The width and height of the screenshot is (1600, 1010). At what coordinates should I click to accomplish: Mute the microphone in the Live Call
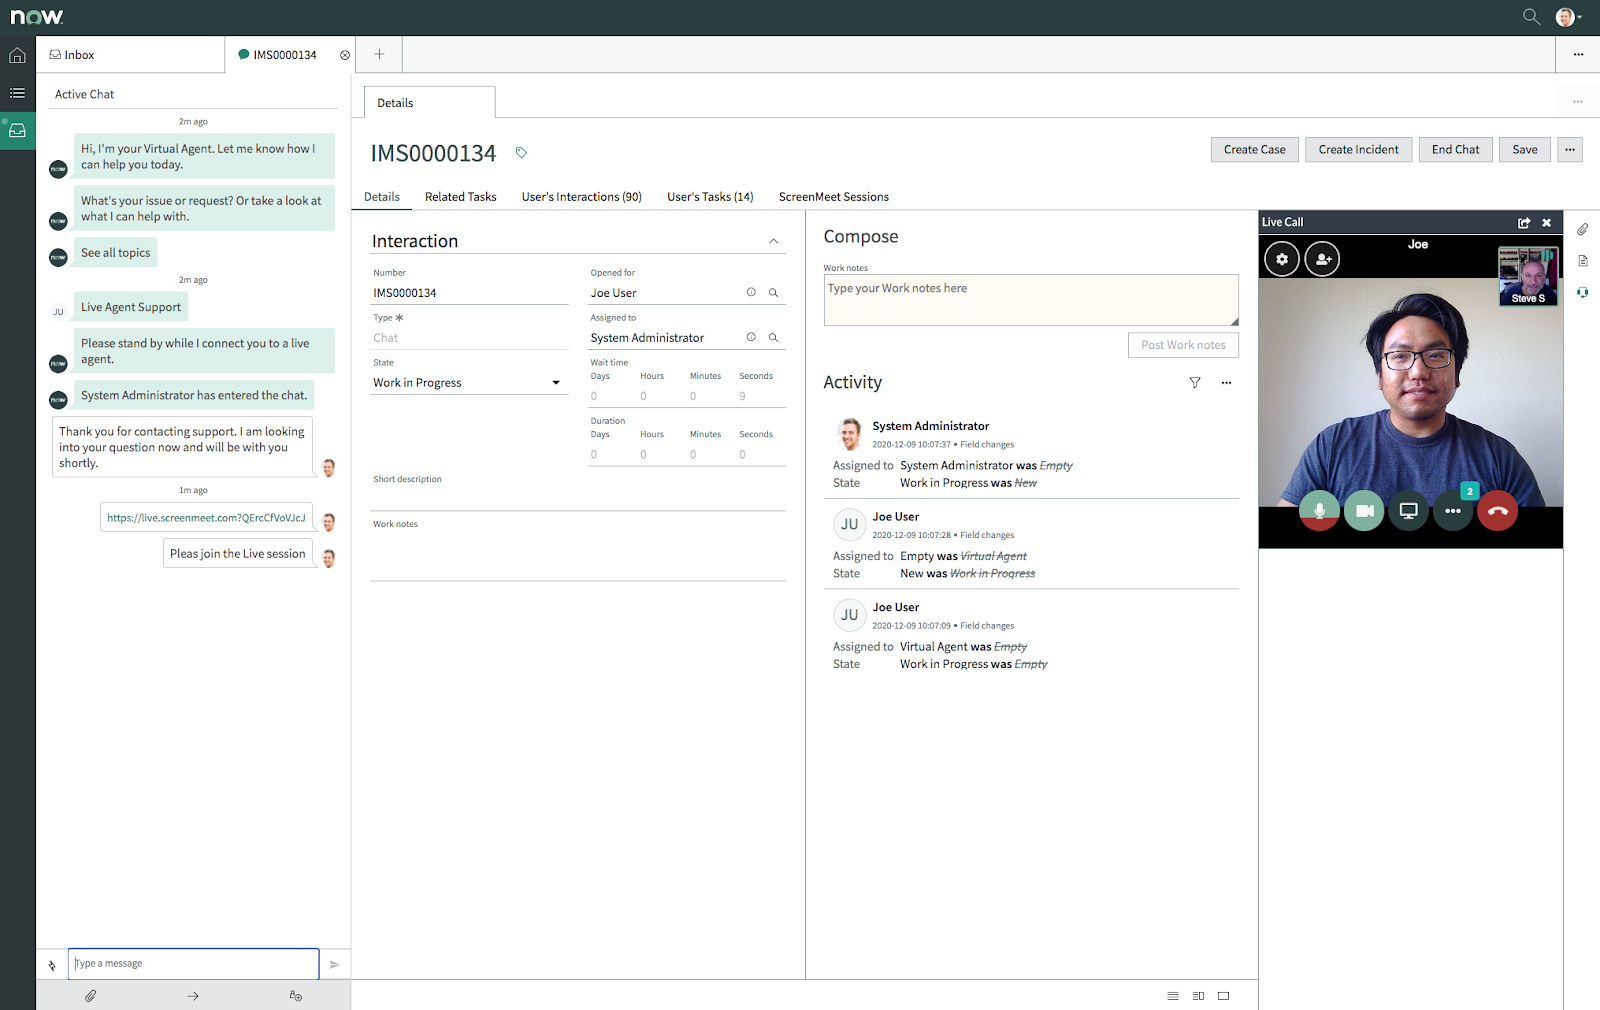[x=1319, y=510]
